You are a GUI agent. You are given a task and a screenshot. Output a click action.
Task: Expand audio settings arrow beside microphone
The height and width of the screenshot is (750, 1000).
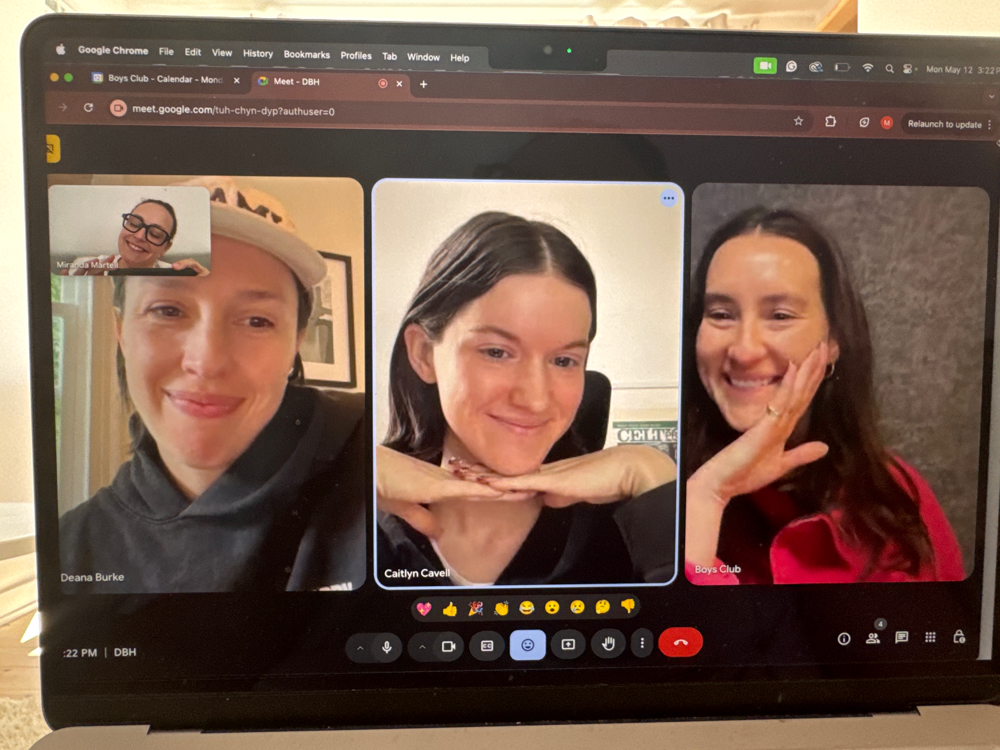click(x=360, y=648)
